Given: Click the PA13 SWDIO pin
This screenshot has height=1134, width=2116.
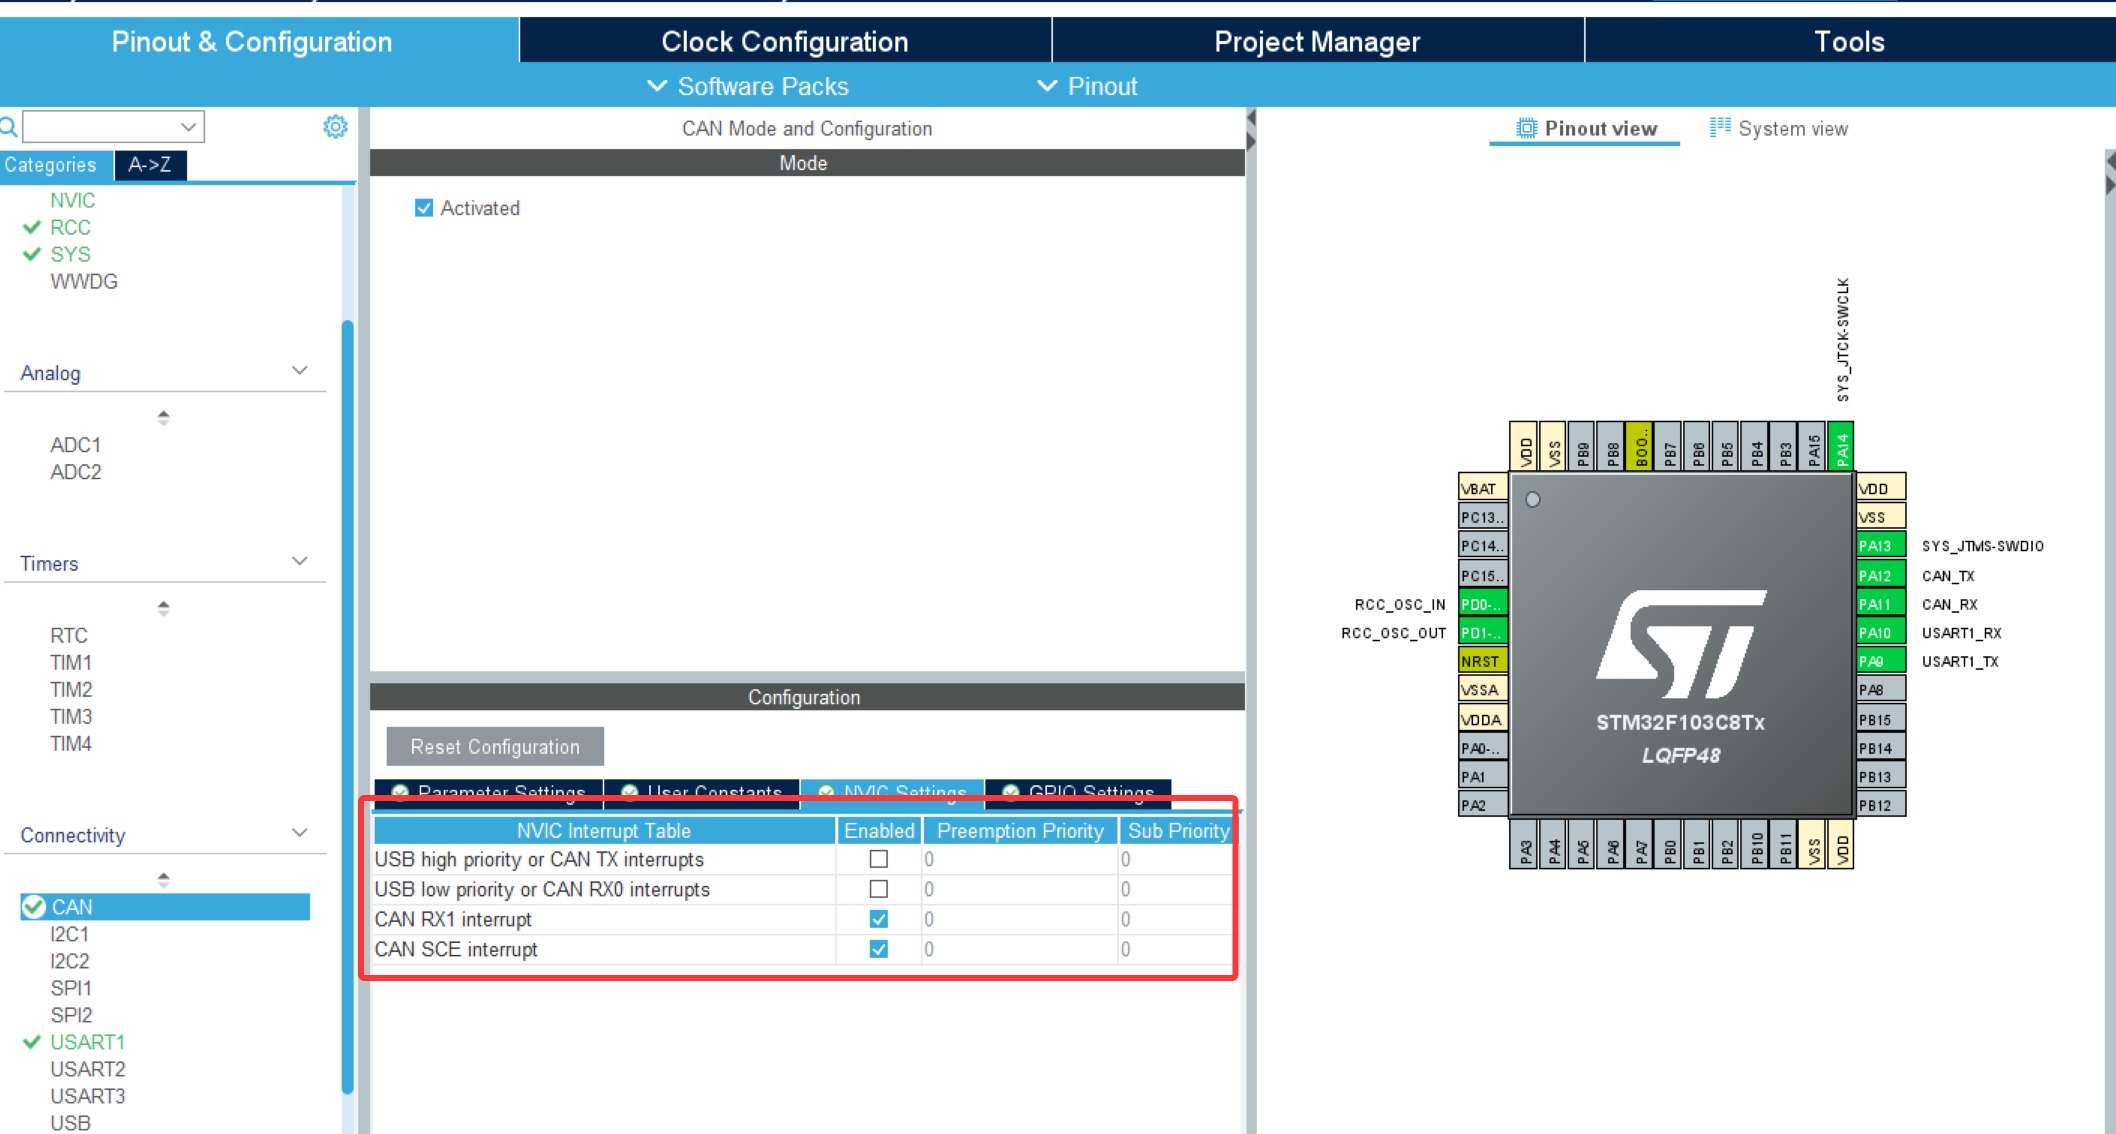Looking at the screenshot, I should click(1881, 546).
